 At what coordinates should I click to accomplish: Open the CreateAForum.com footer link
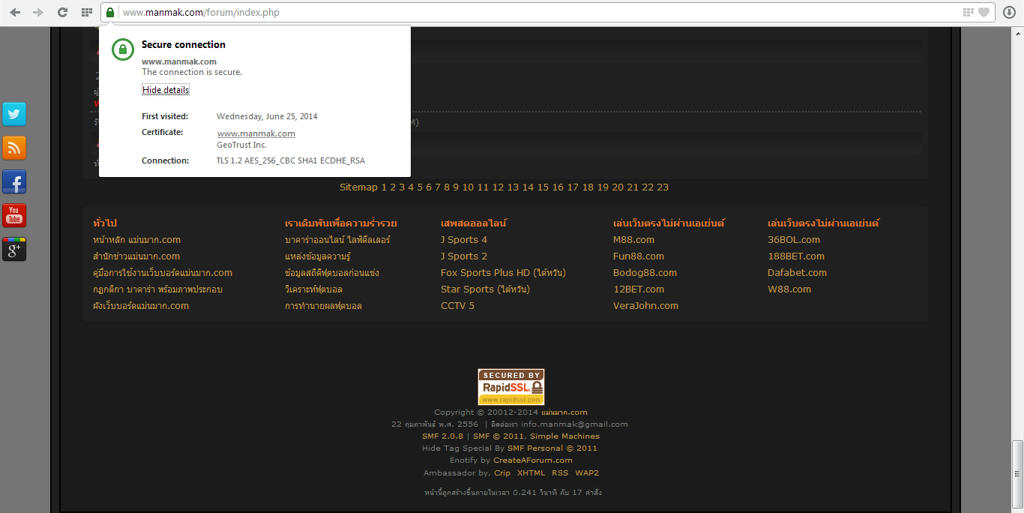[533, 460]
